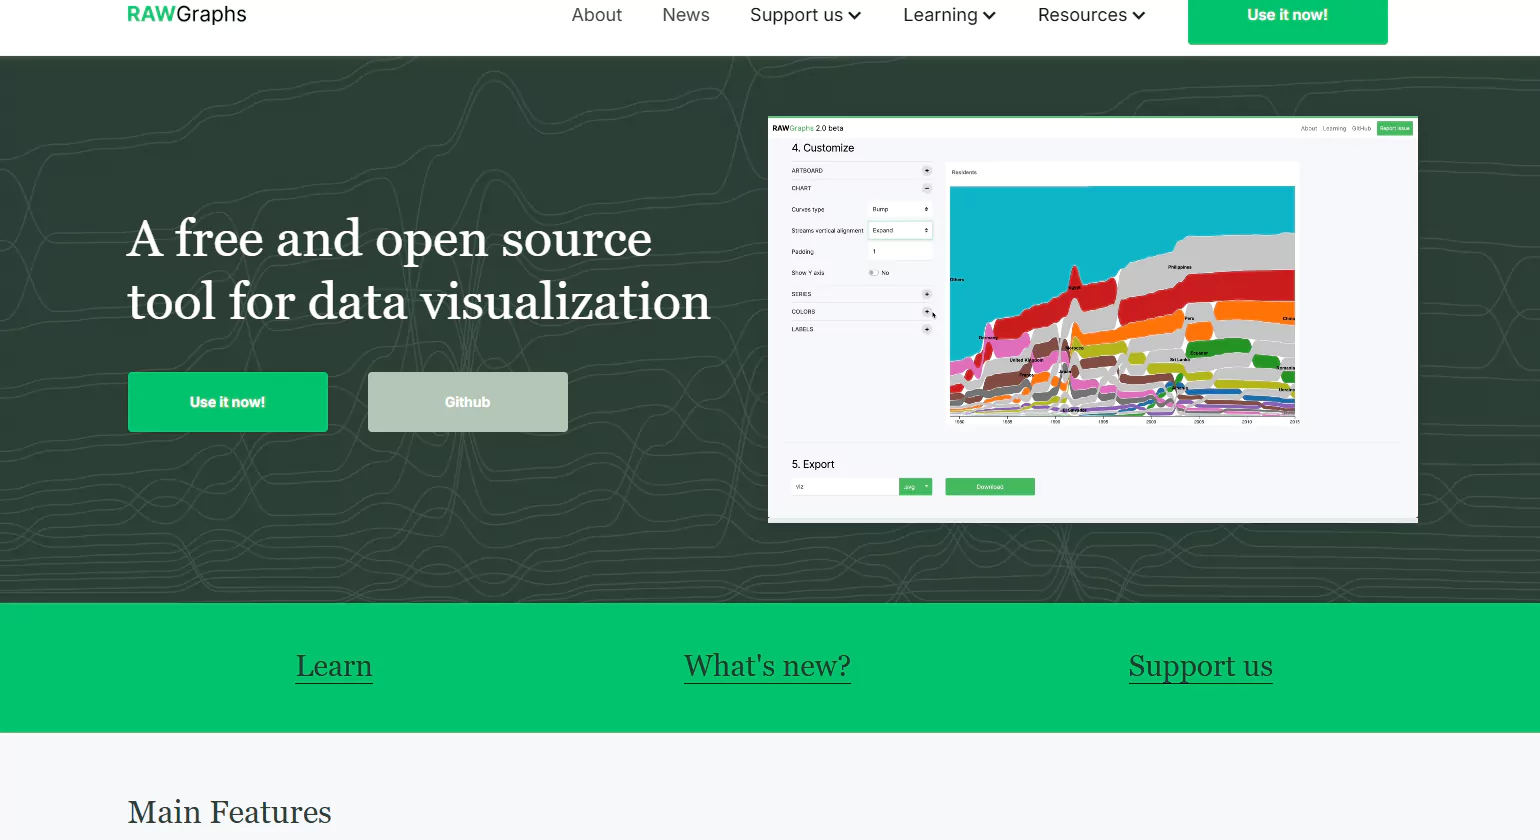Open the Curves type dropdown
1540x840 pixels.
[900, 209]
